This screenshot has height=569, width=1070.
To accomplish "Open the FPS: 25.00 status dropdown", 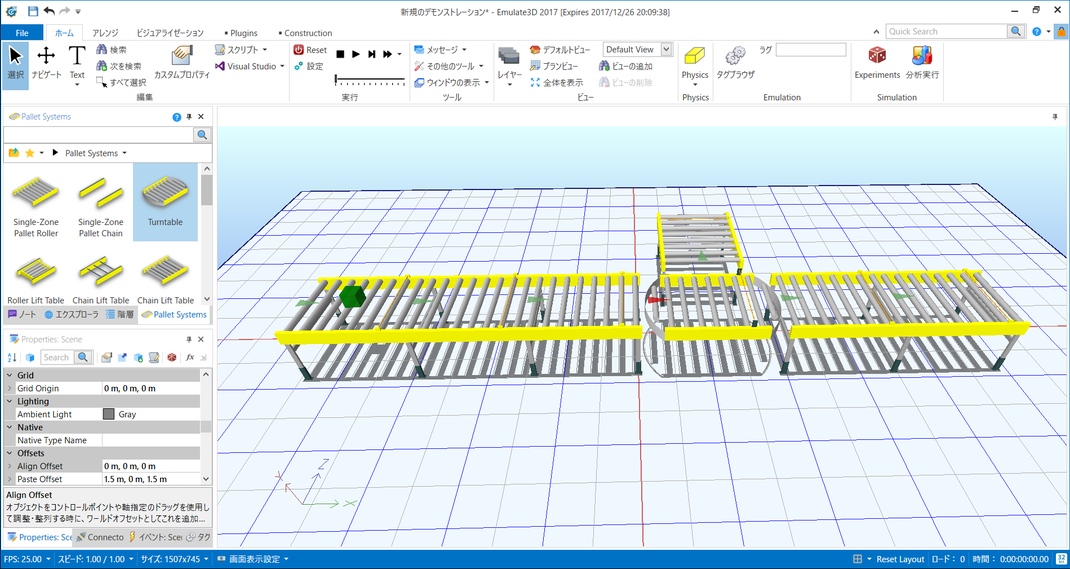I will [27, 559].
